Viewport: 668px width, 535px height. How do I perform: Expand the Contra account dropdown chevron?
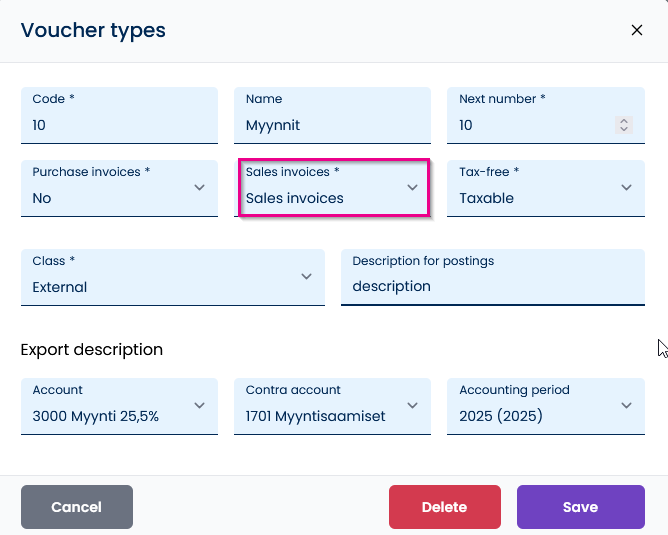tap(412, 405)
